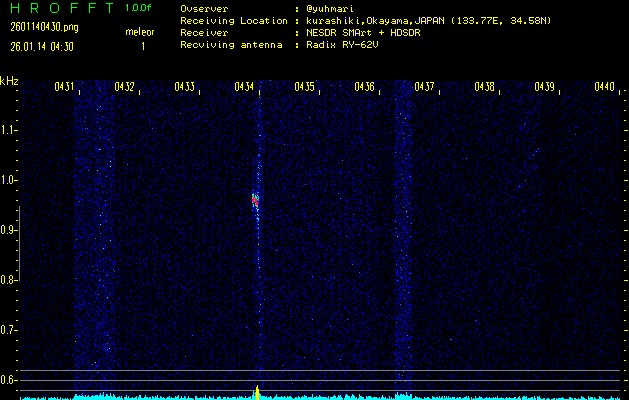Click the 0.6 kHz axis label
The height and width of the screenshot is (400, 629).
pyautogui.click(x=7, y=380)
